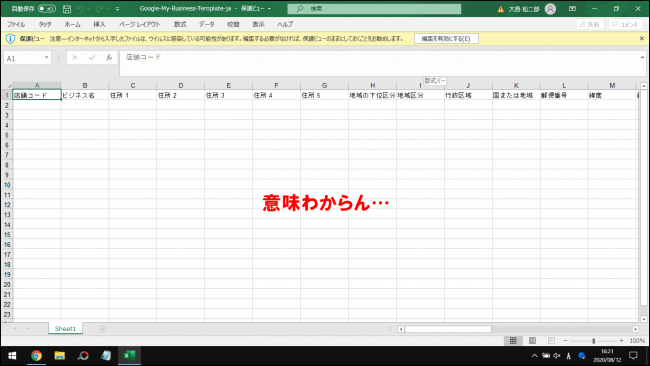Screen dimensions: 650x366
Task: Select cell with 住所 5
Action: click(x=324, y=95)
